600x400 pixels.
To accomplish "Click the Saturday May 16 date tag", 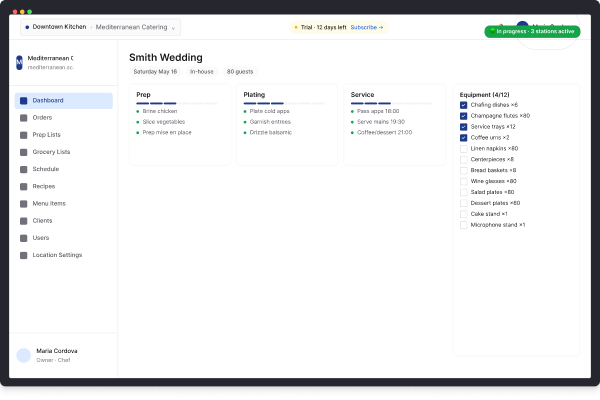I will point(155,72).
